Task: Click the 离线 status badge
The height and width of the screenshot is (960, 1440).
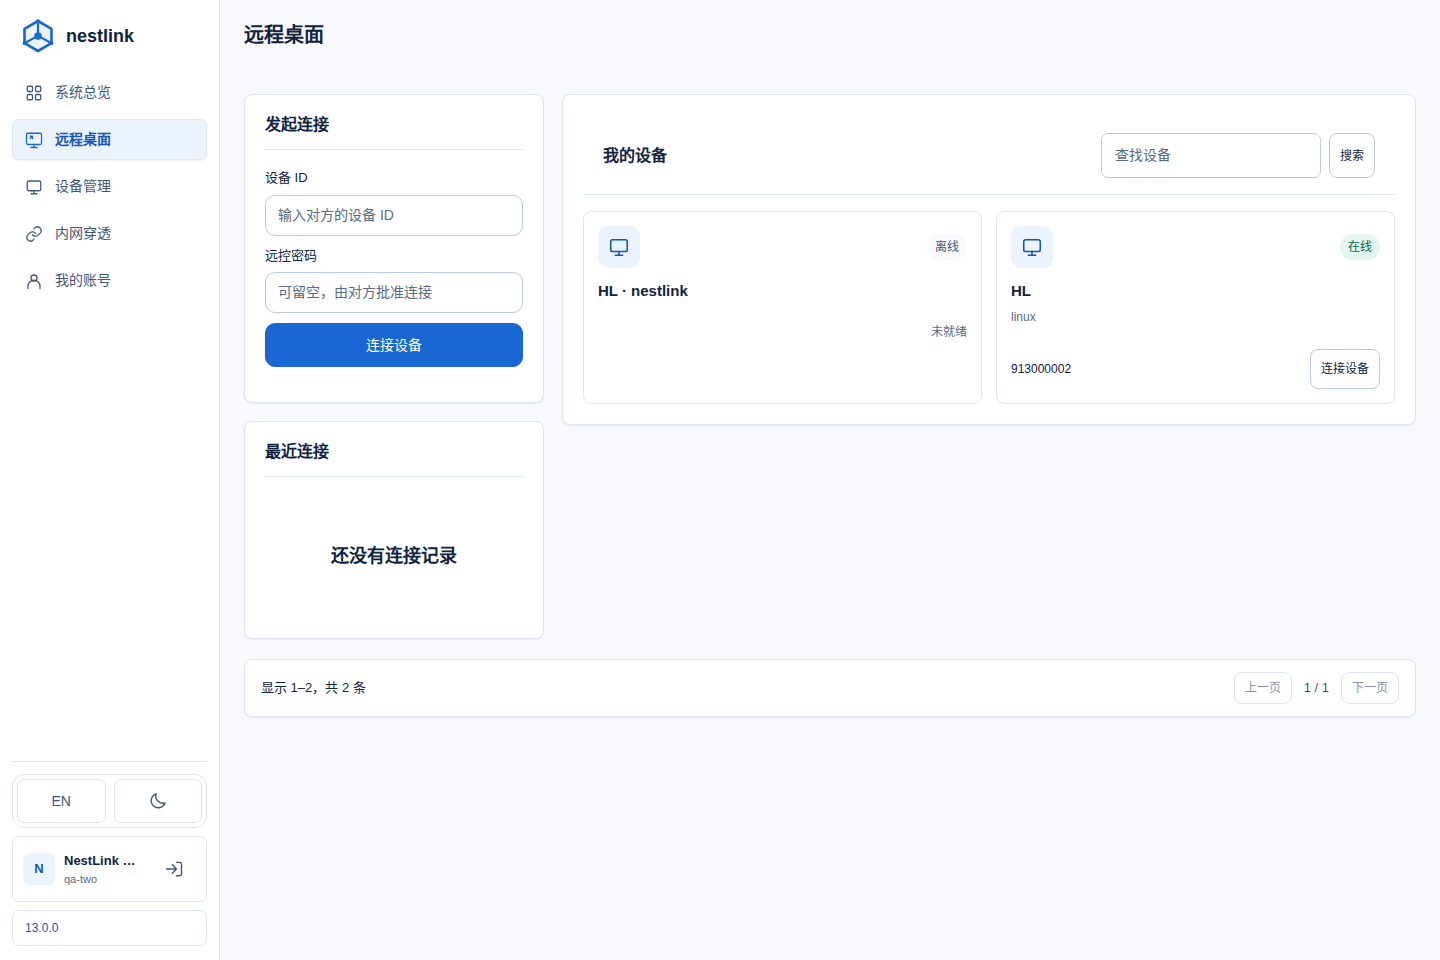Action: pos(947,247)
